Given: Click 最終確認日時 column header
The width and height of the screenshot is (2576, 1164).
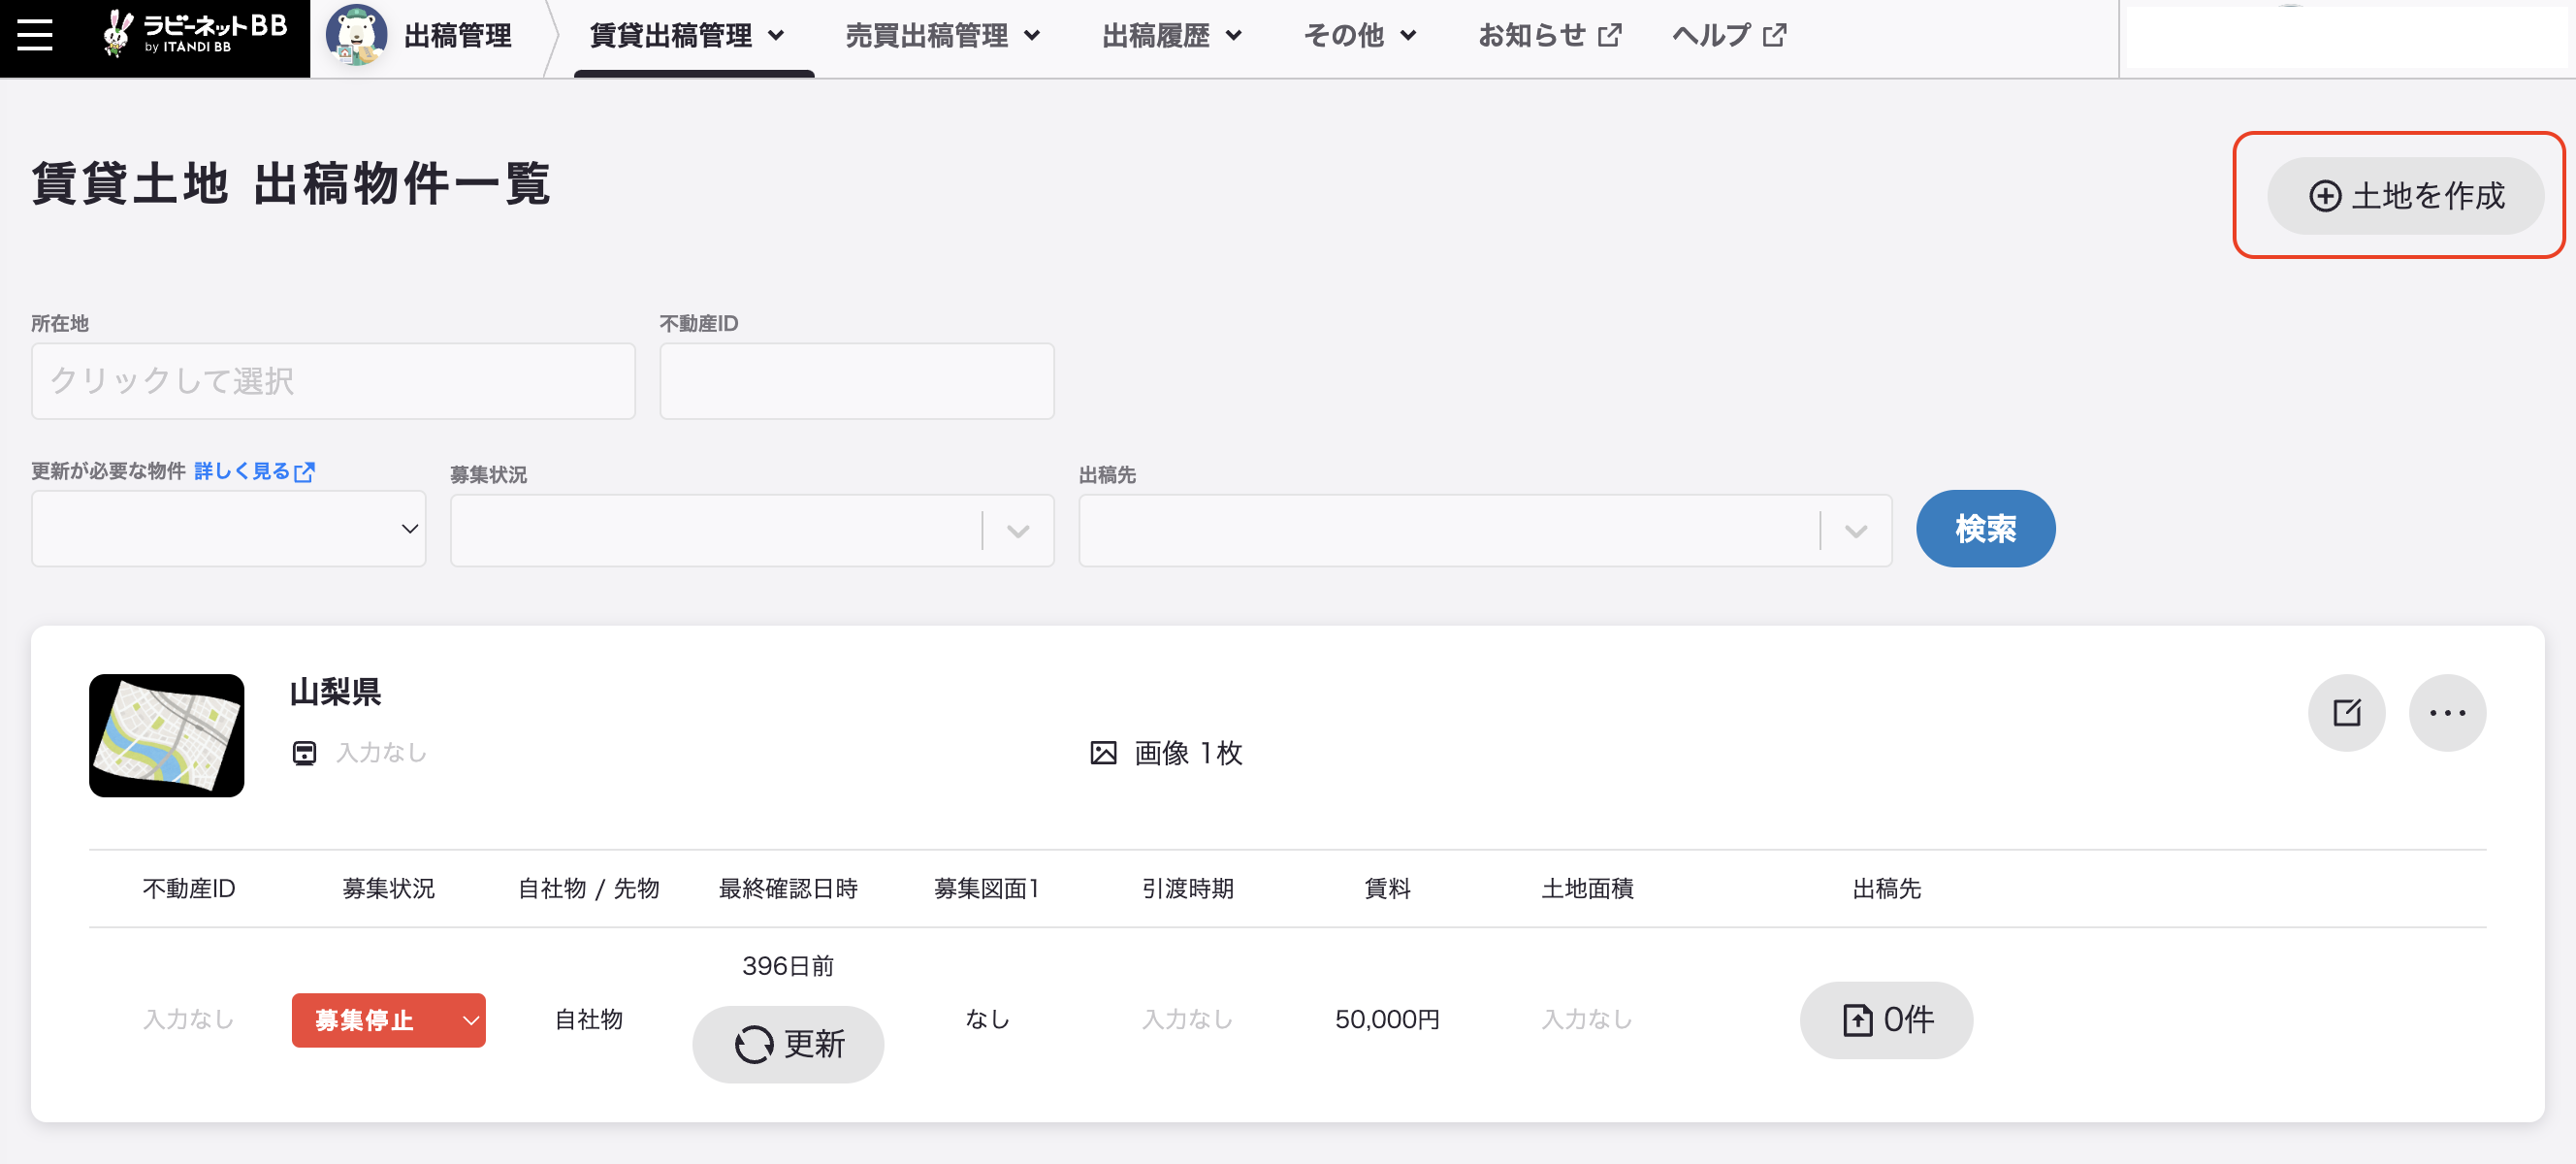Looking at the screenshot, I should tap(788, 888).
